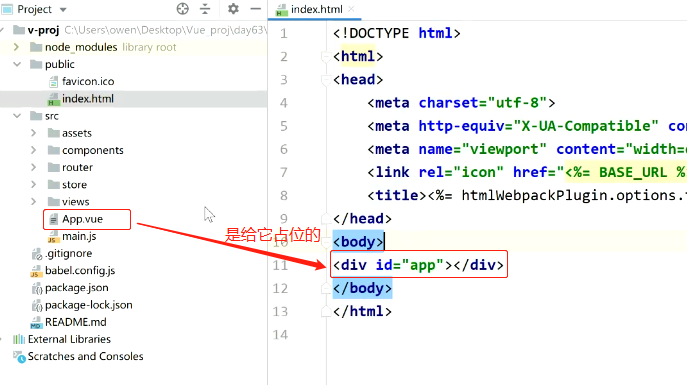Collapse the public folder

17,64
